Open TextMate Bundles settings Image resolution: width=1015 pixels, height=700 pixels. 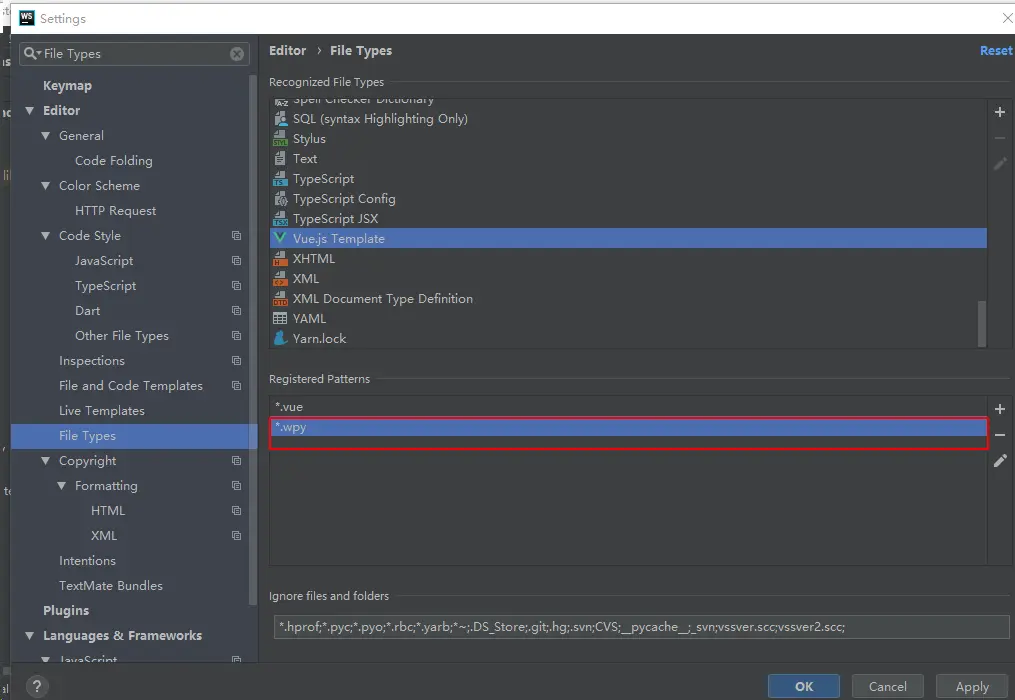tap(111, 585)
